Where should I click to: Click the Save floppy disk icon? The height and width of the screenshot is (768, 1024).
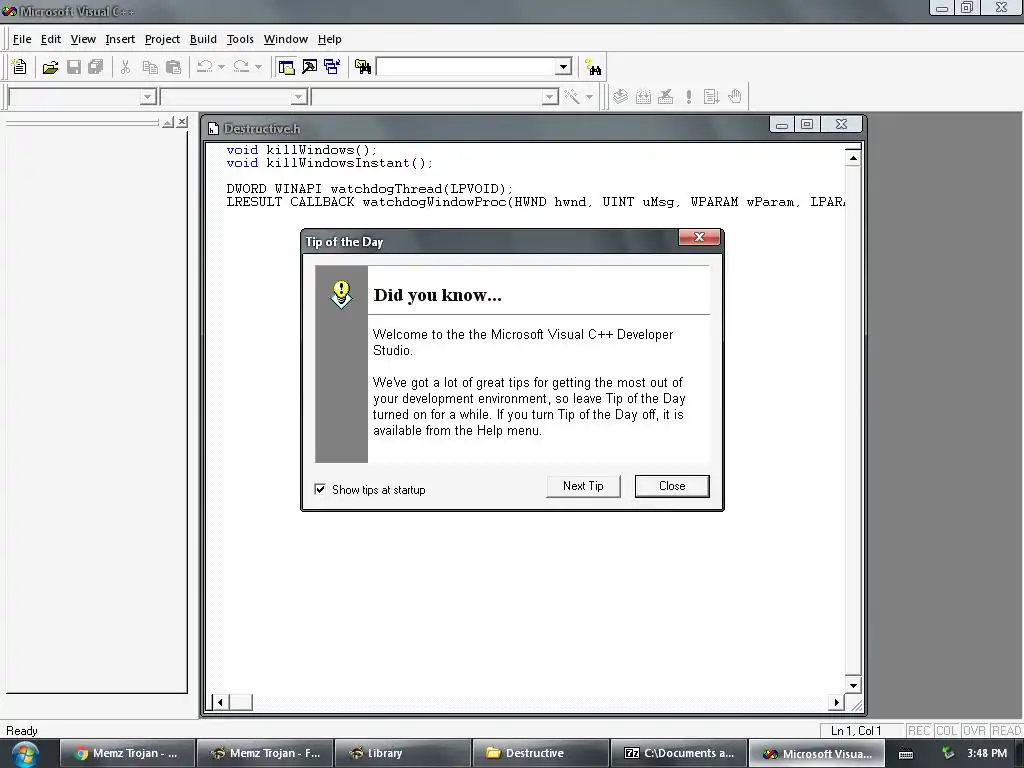[x=74, y=67]
